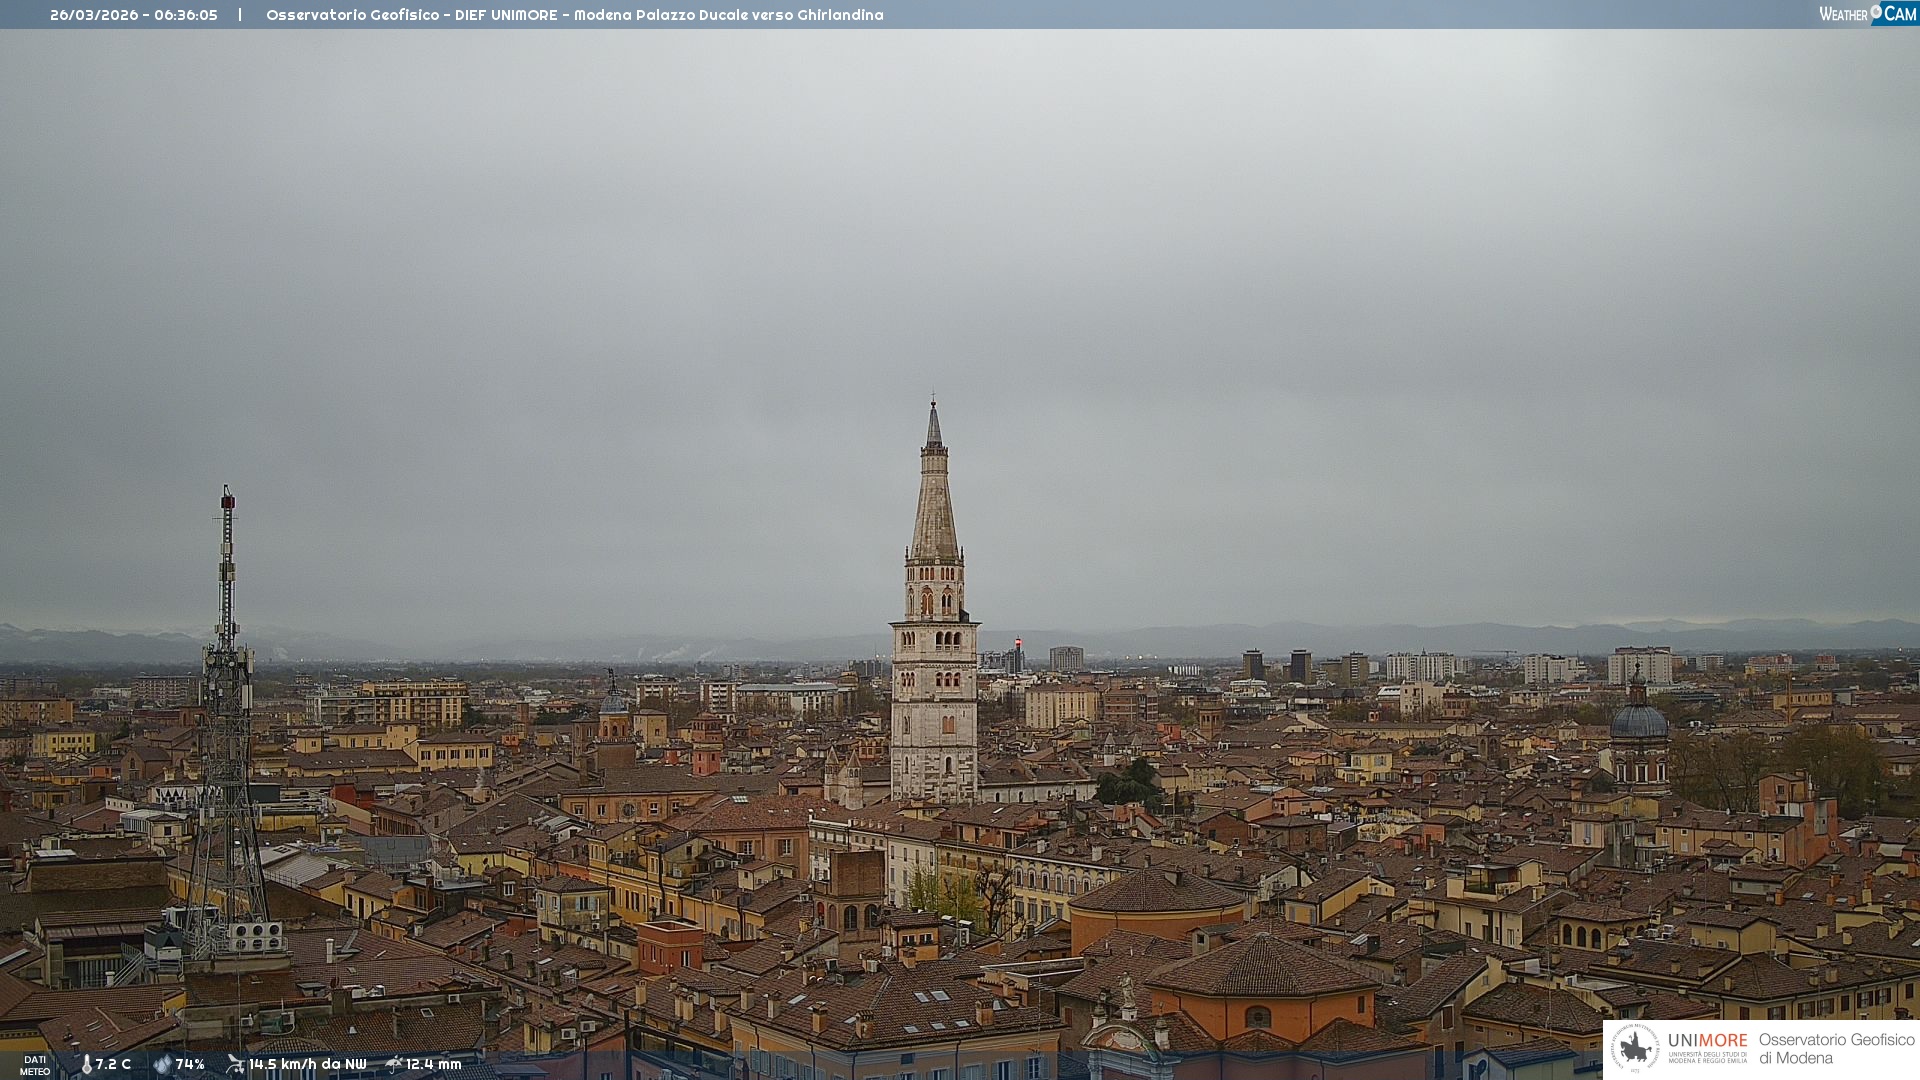Click the rain umbrella precipitation icon

point(394,1064)
